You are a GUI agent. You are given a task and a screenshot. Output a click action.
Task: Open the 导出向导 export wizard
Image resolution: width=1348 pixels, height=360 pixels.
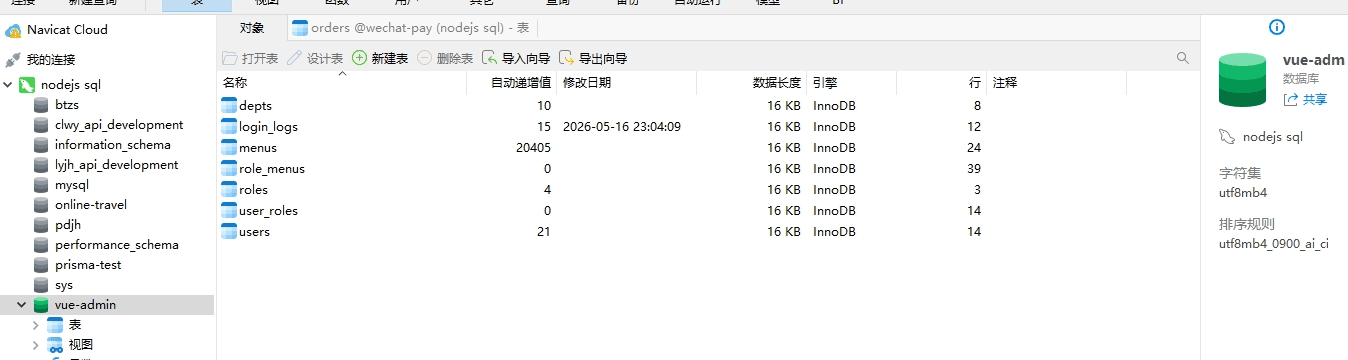(593, 58)
